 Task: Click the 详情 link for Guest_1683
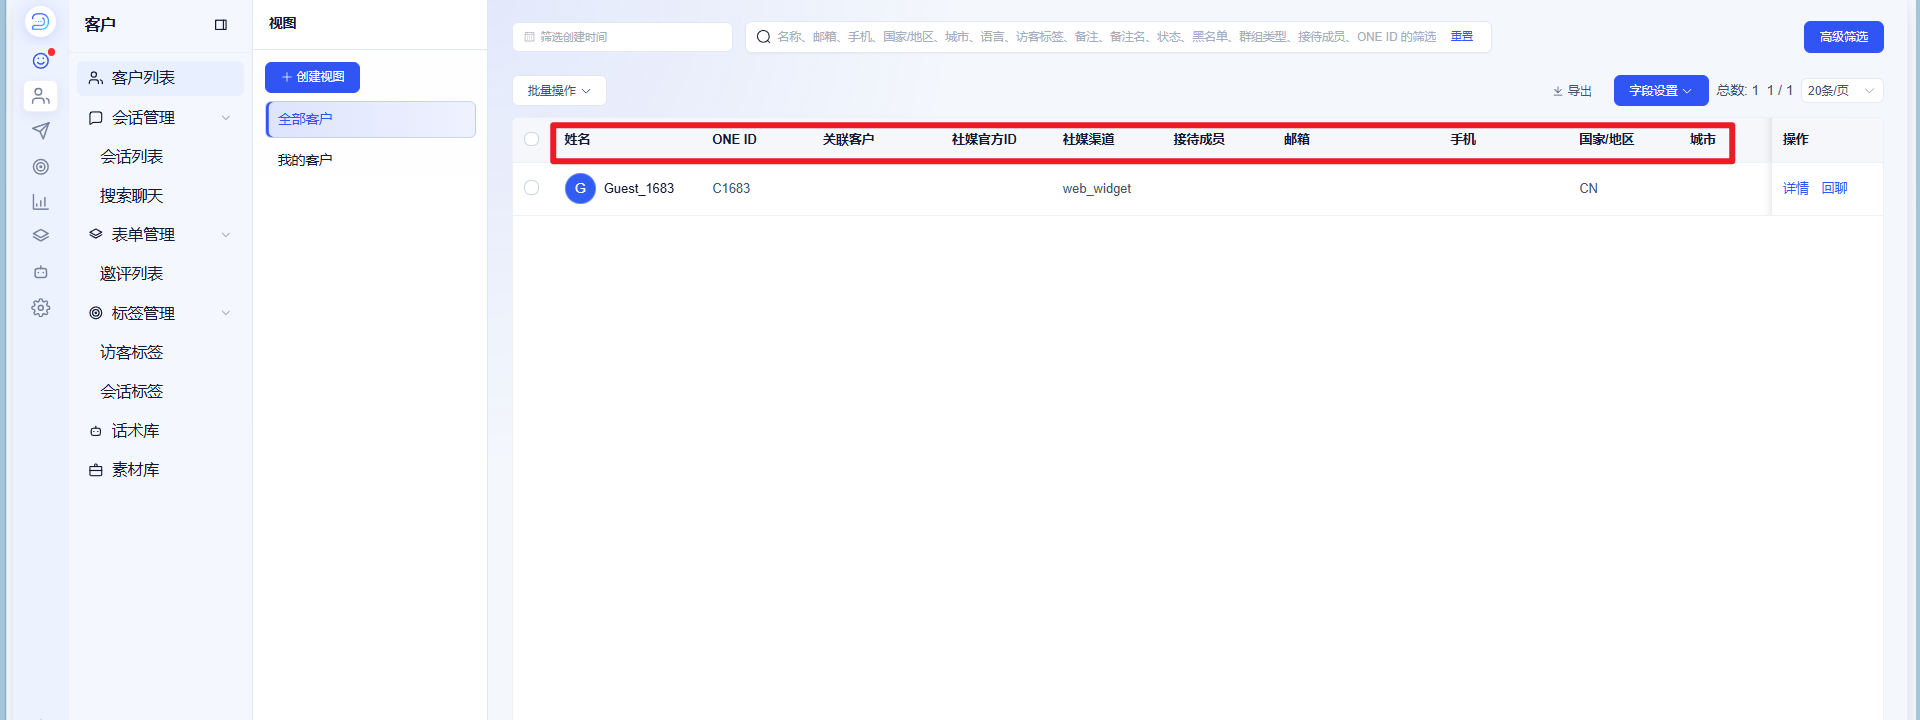1796,188
